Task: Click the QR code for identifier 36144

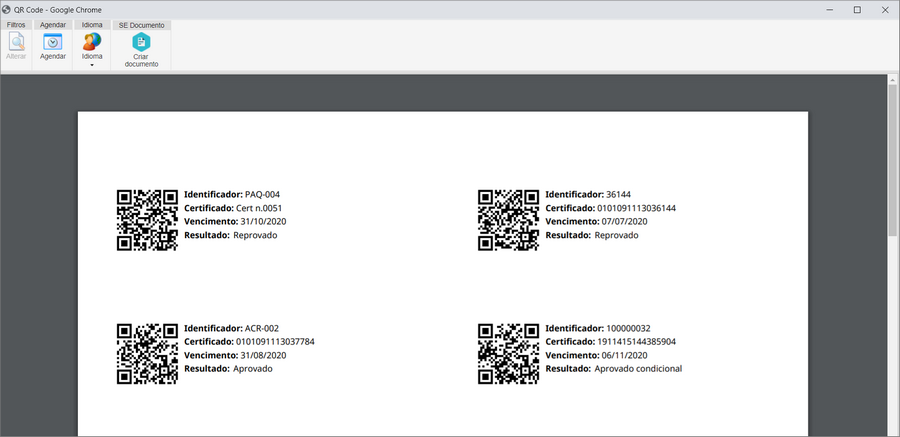Action: tap(509, 220)
